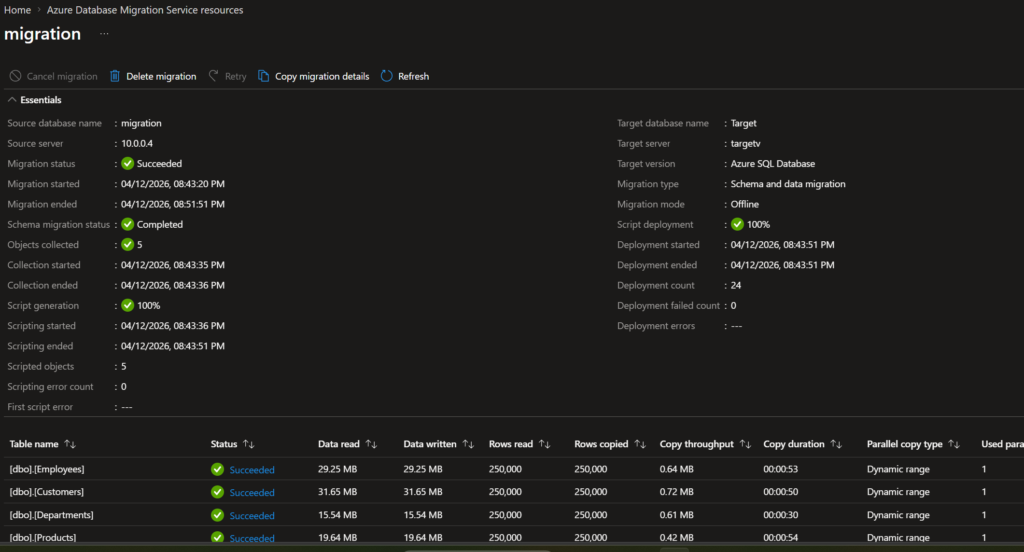Open Azure Database Migration Service resources breadcrumb
The image size is (1024, 552).
(145, 10)
